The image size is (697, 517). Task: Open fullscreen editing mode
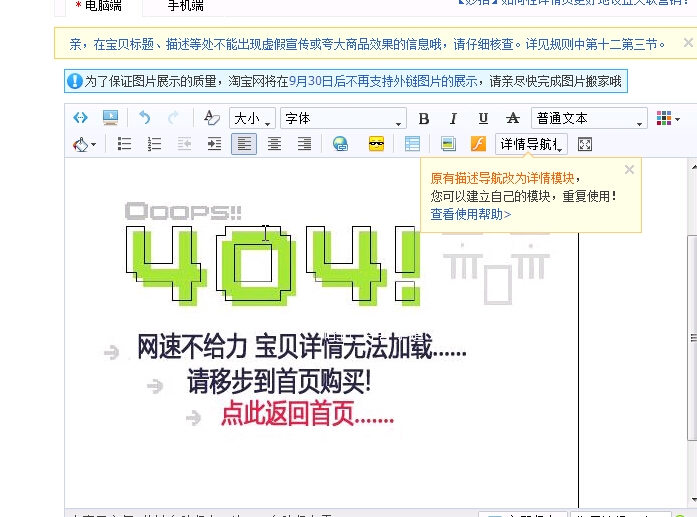tap(585, 144)
